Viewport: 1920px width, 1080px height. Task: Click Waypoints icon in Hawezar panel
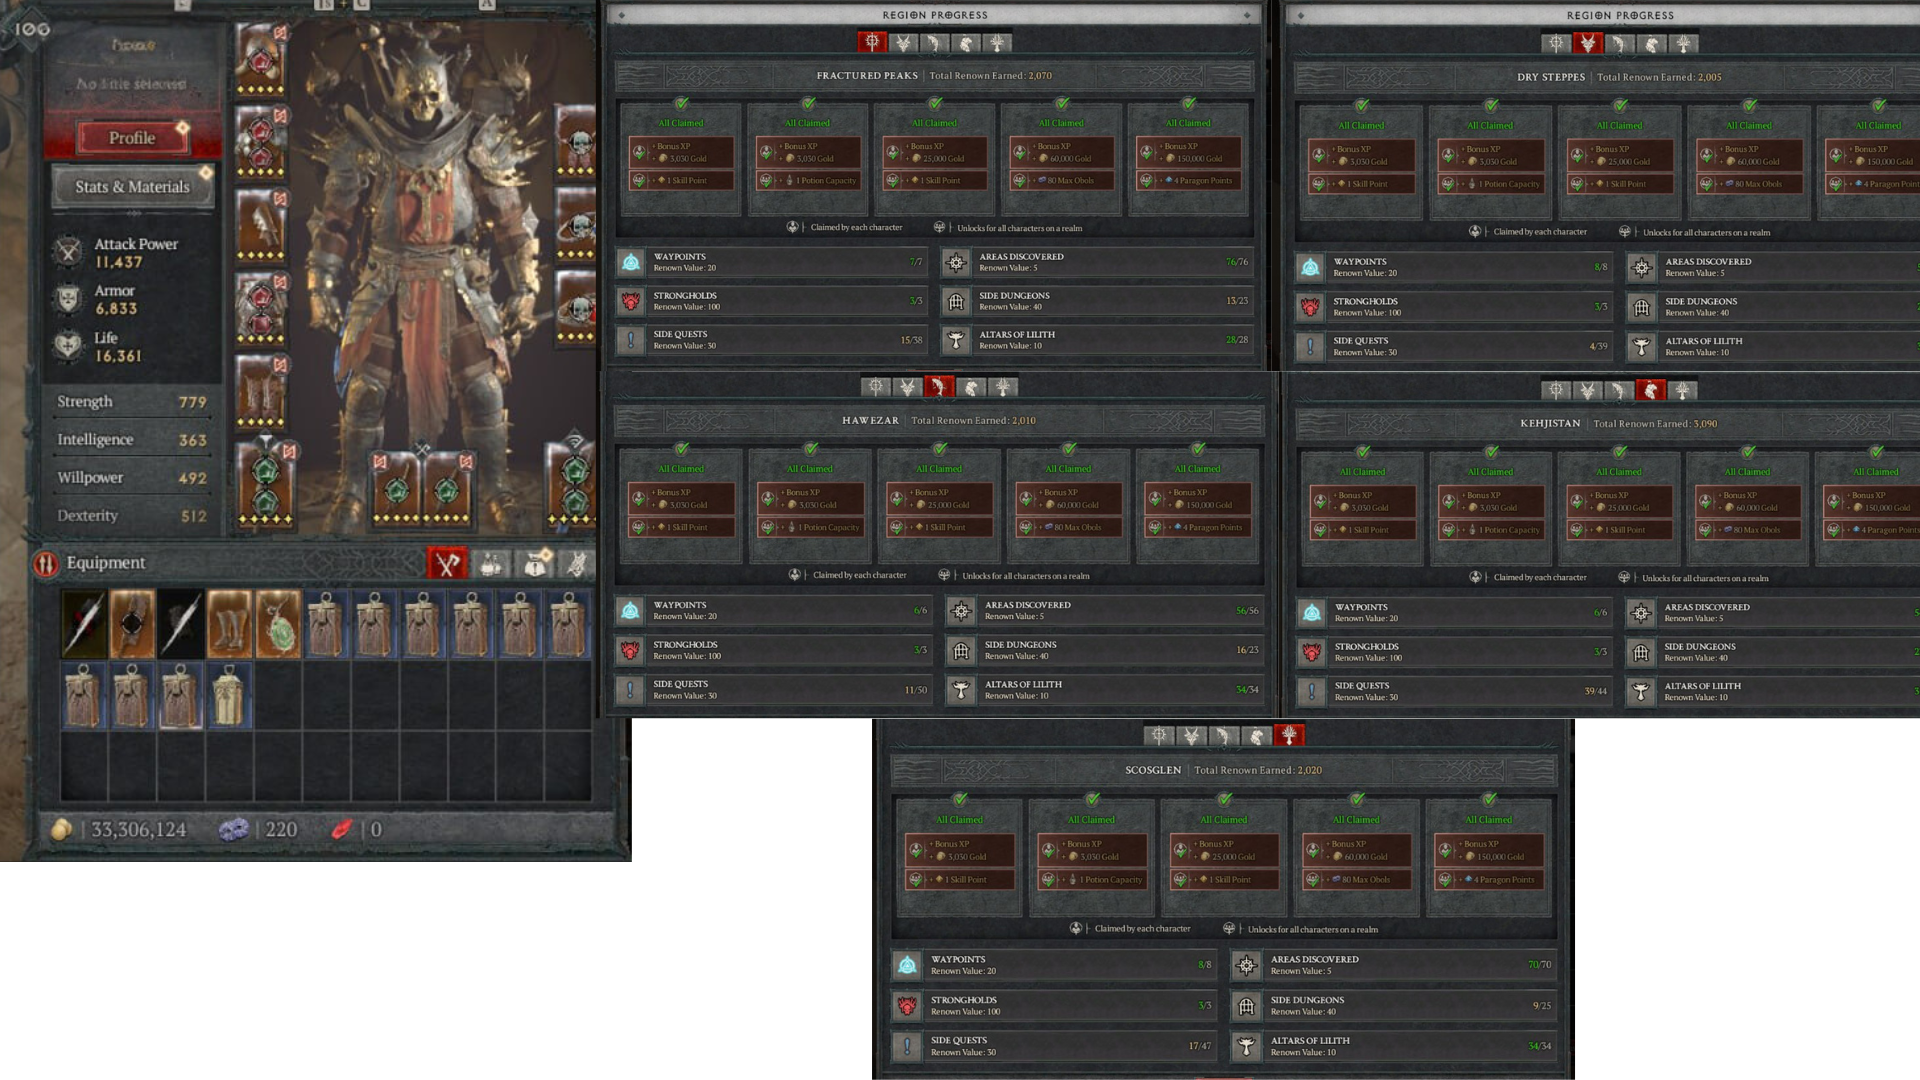point(630,610)
